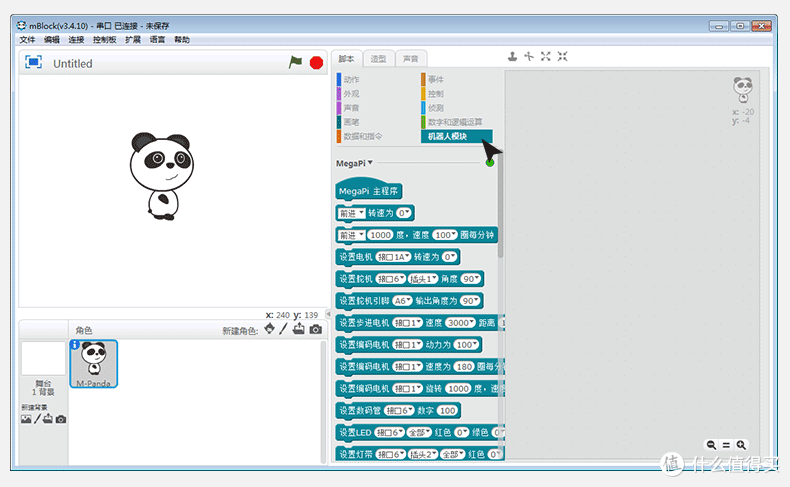Upload a sprite from a file
Image resolution: width=790 pixels, height=487 pixels.
(x=299, y=329)
